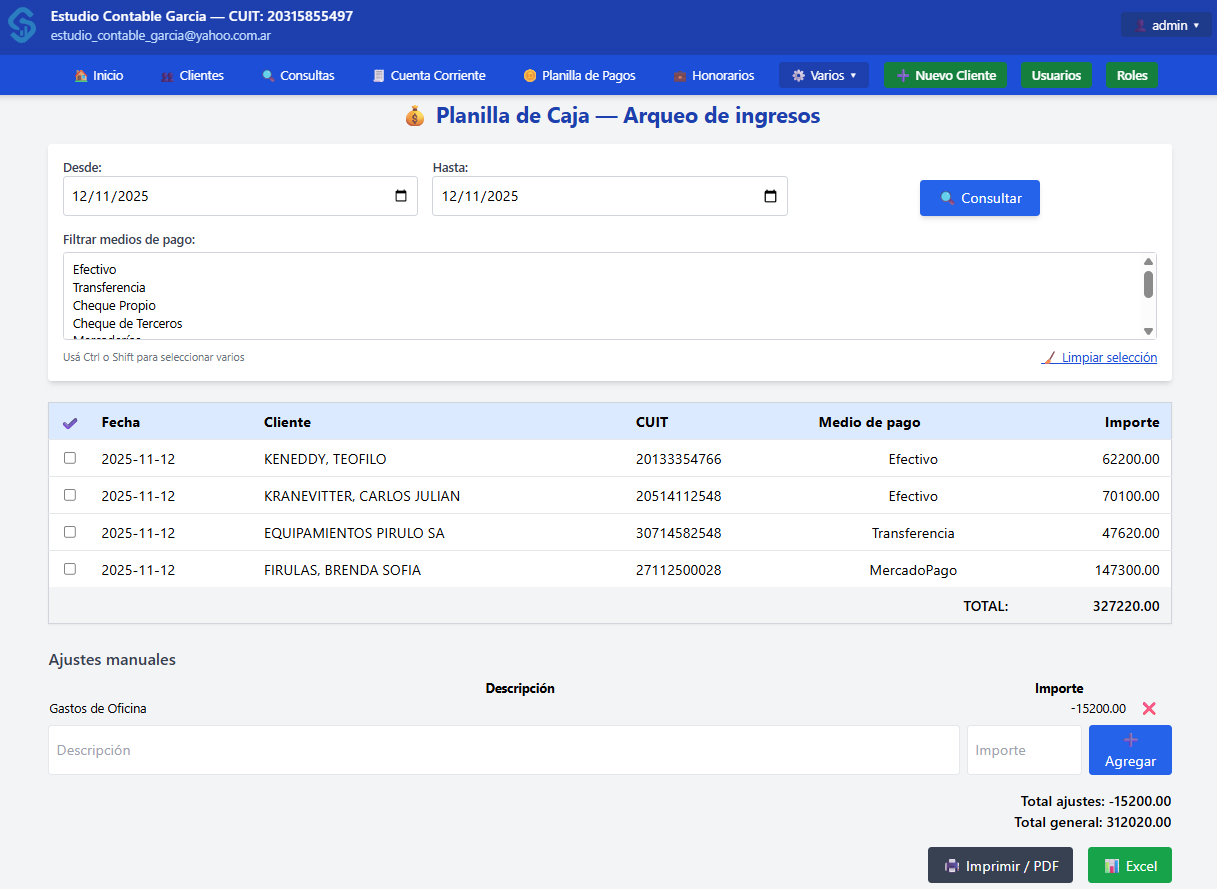Viewport: 1217px width, 889px height.
Task: Go to Inicio home page
Action: pos(99,75)
